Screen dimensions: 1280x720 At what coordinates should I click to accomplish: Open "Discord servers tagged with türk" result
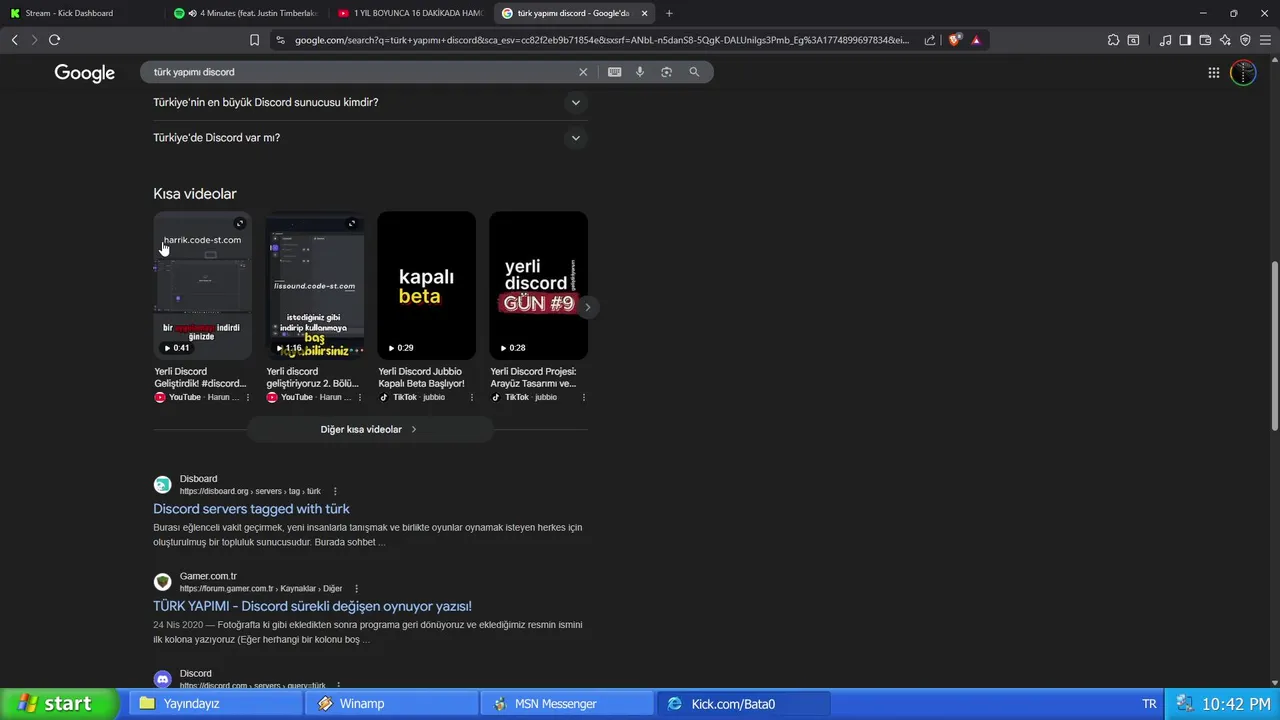(251, 509)
